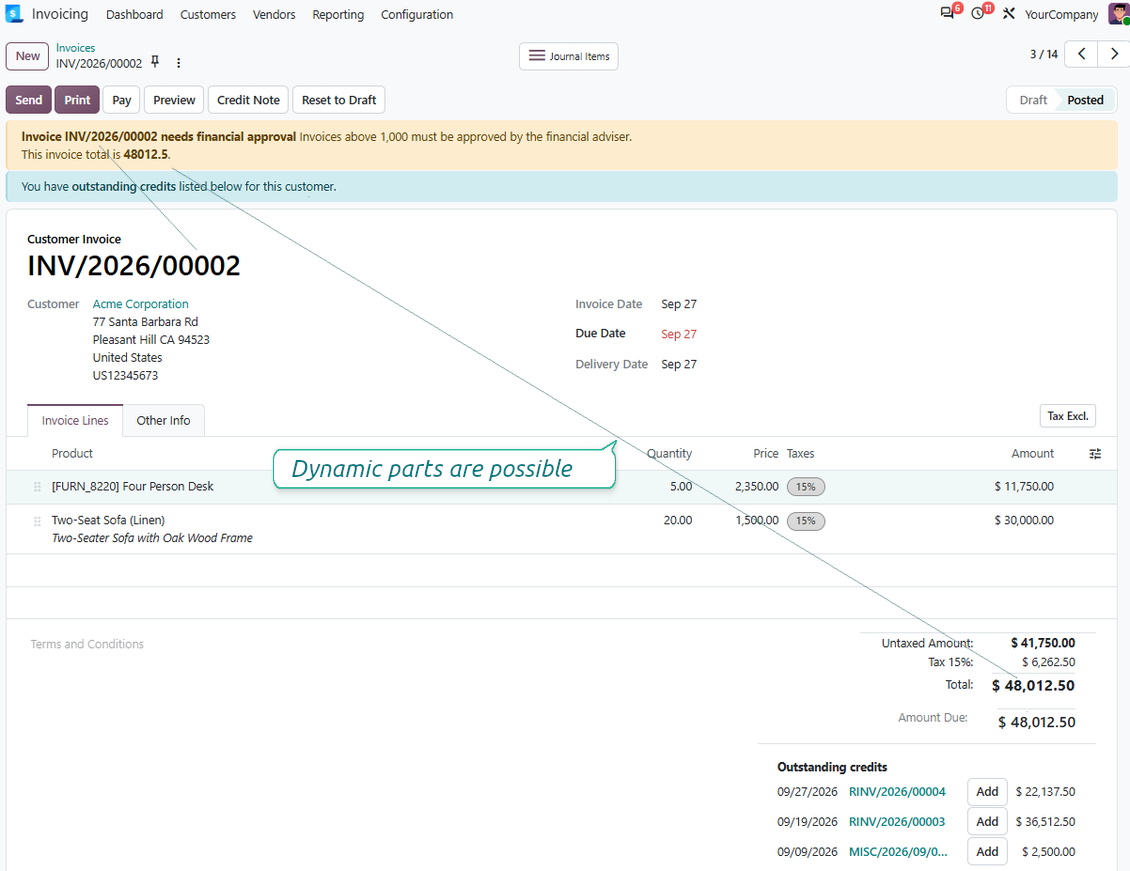Select the Invoice Lines tab
This screenshot has width=1130, height=871.
[75, 421]
